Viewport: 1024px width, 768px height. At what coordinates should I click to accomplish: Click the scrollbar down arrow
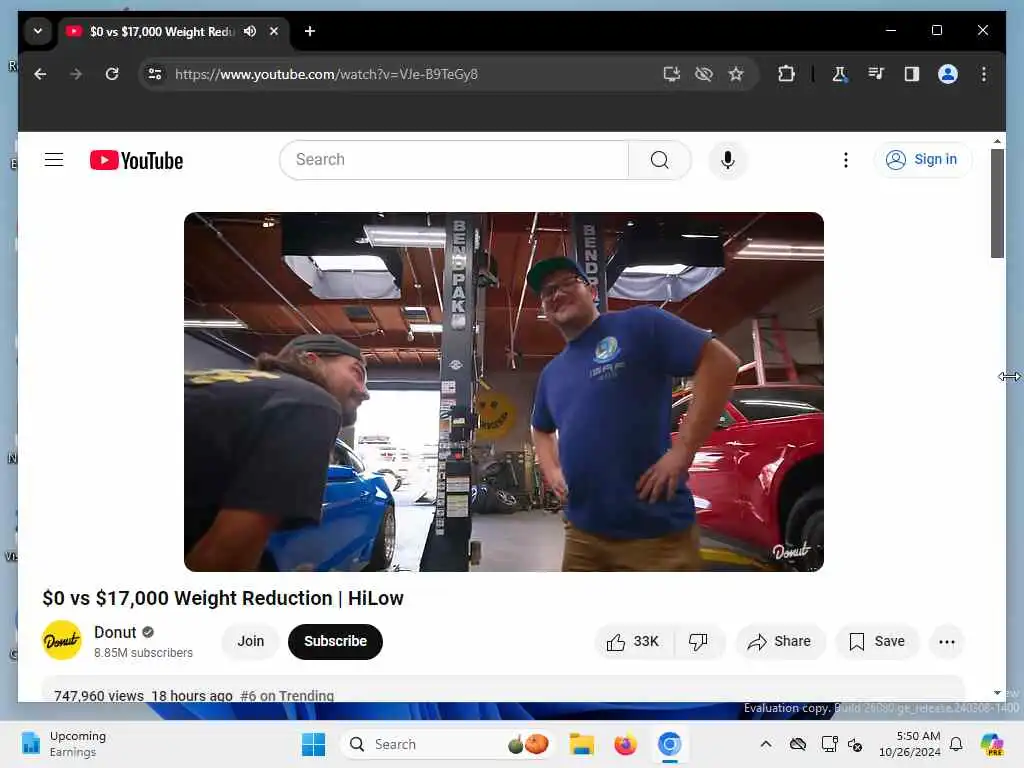coord(997,692)
